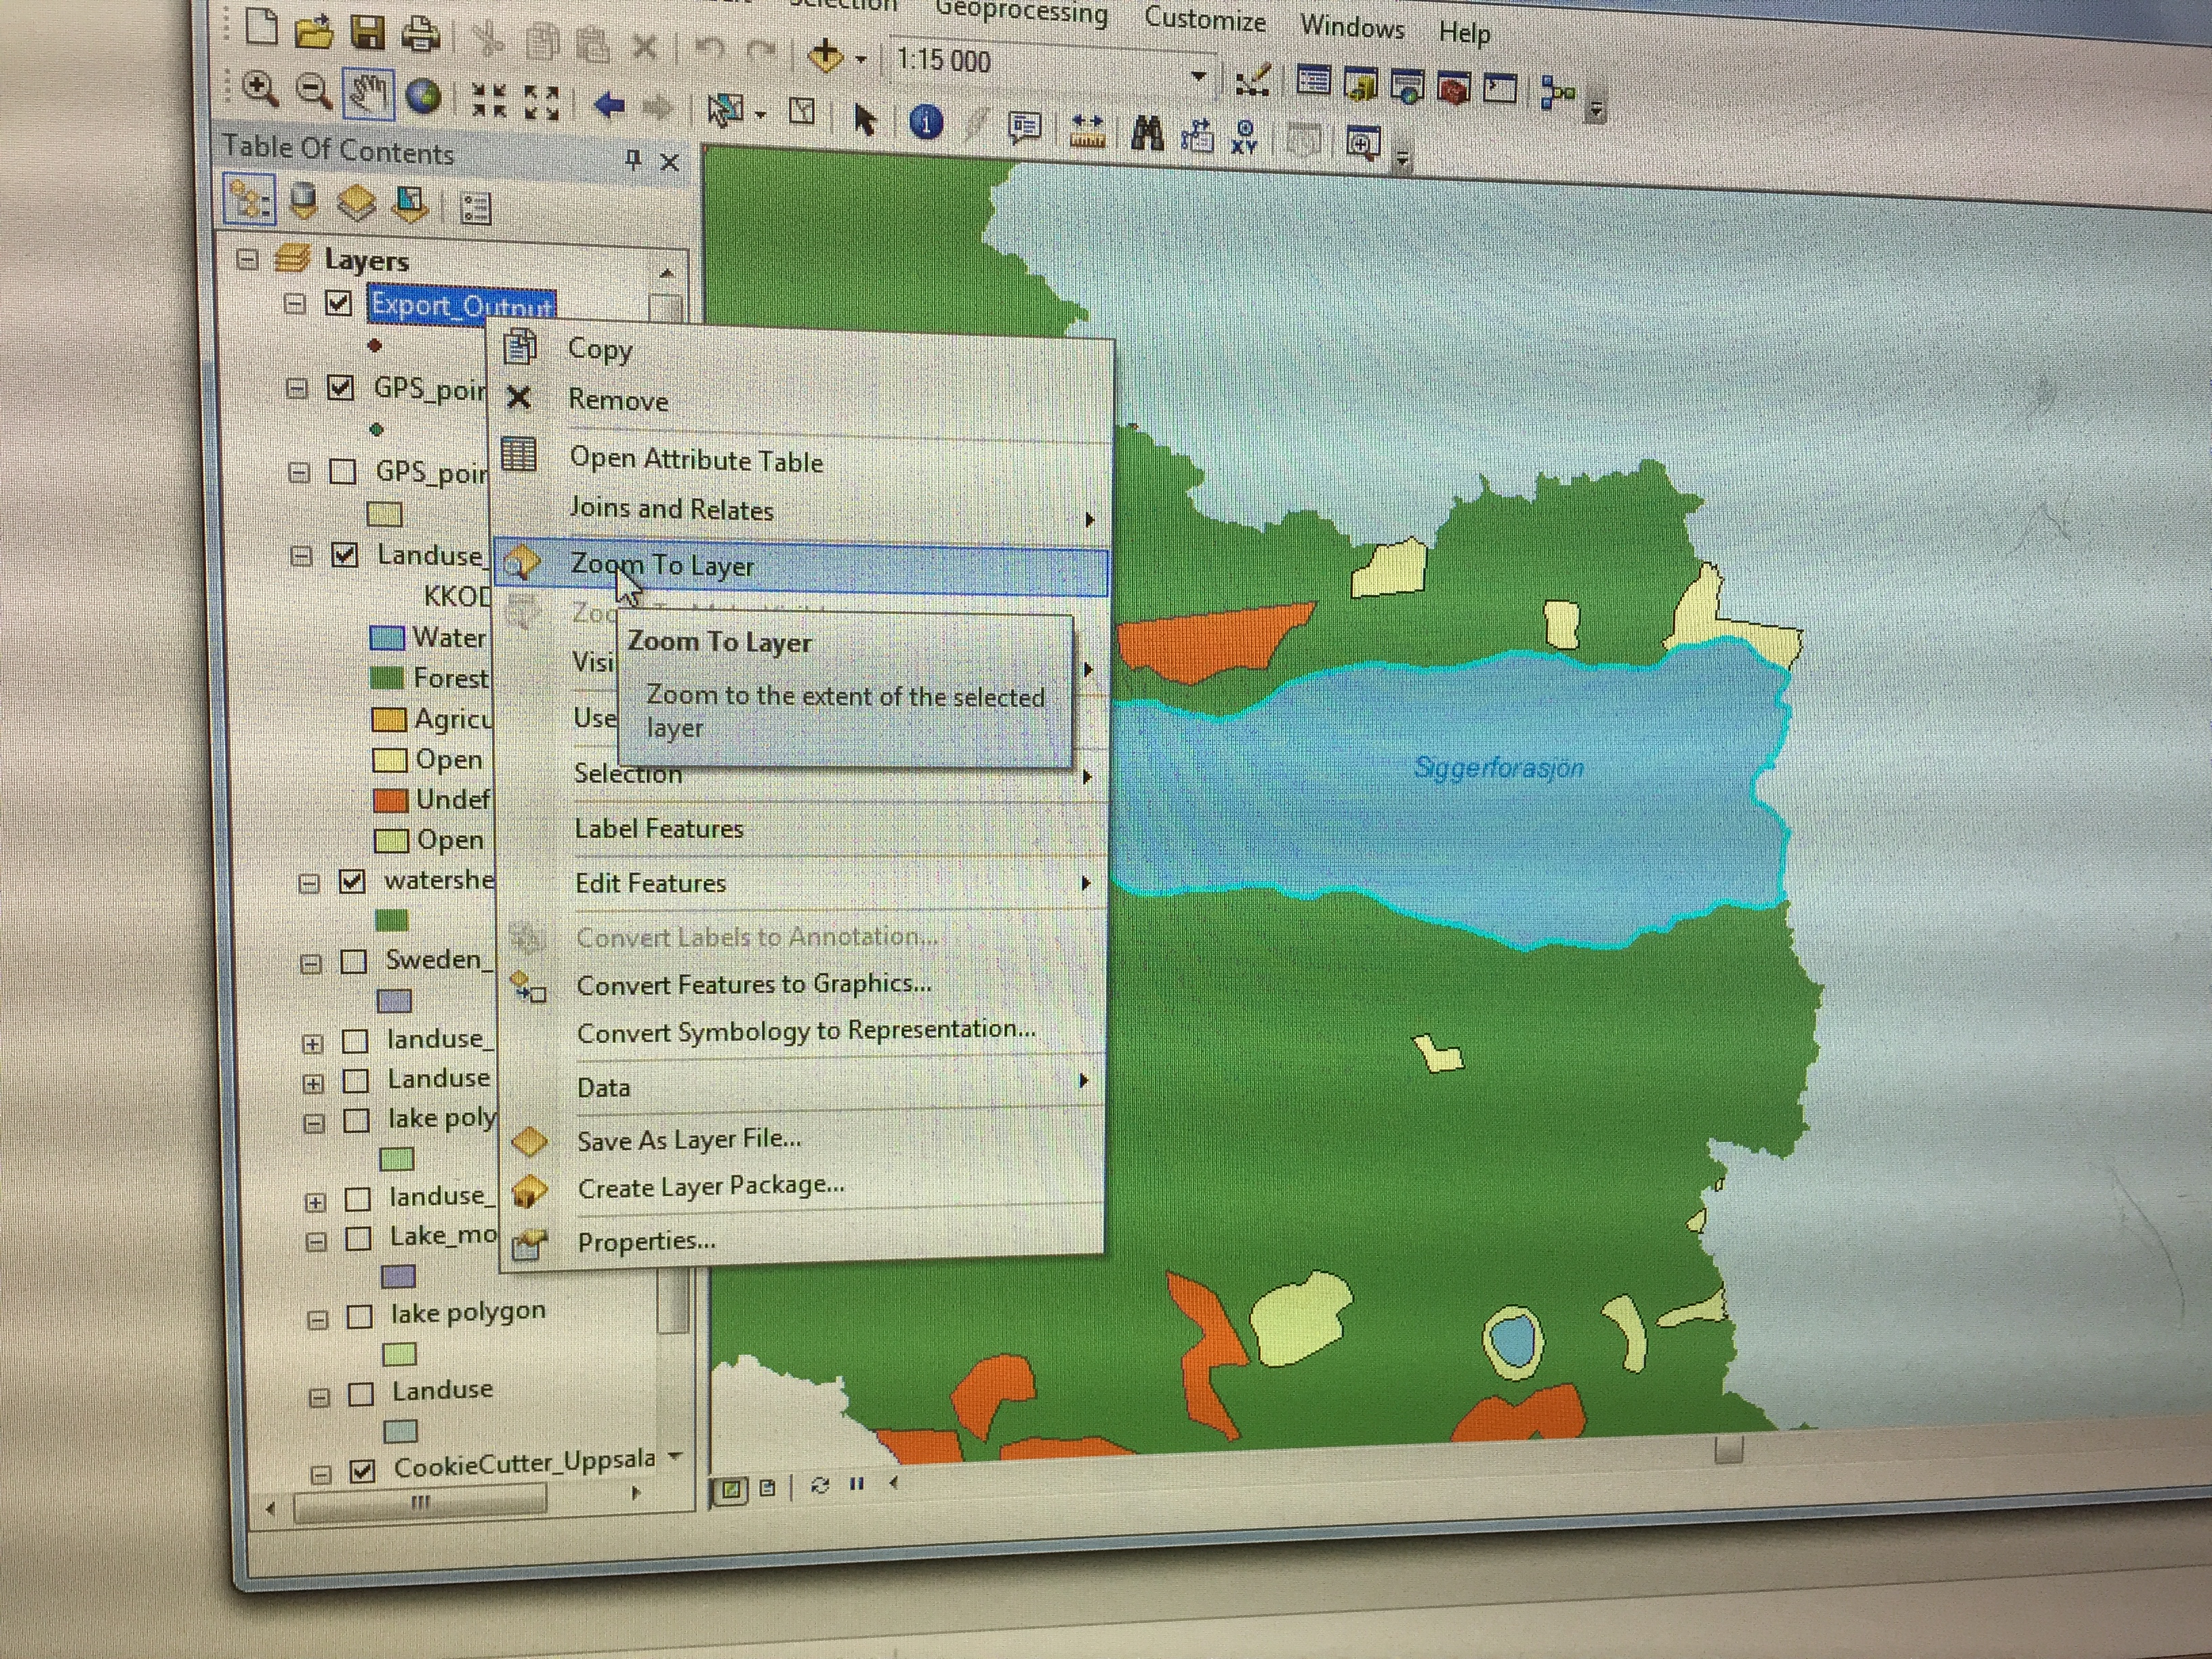This screenshot has width=2212, height=1659.
Task: Enable the Sweden_ layer checkbox
Action: coord(353,961)
